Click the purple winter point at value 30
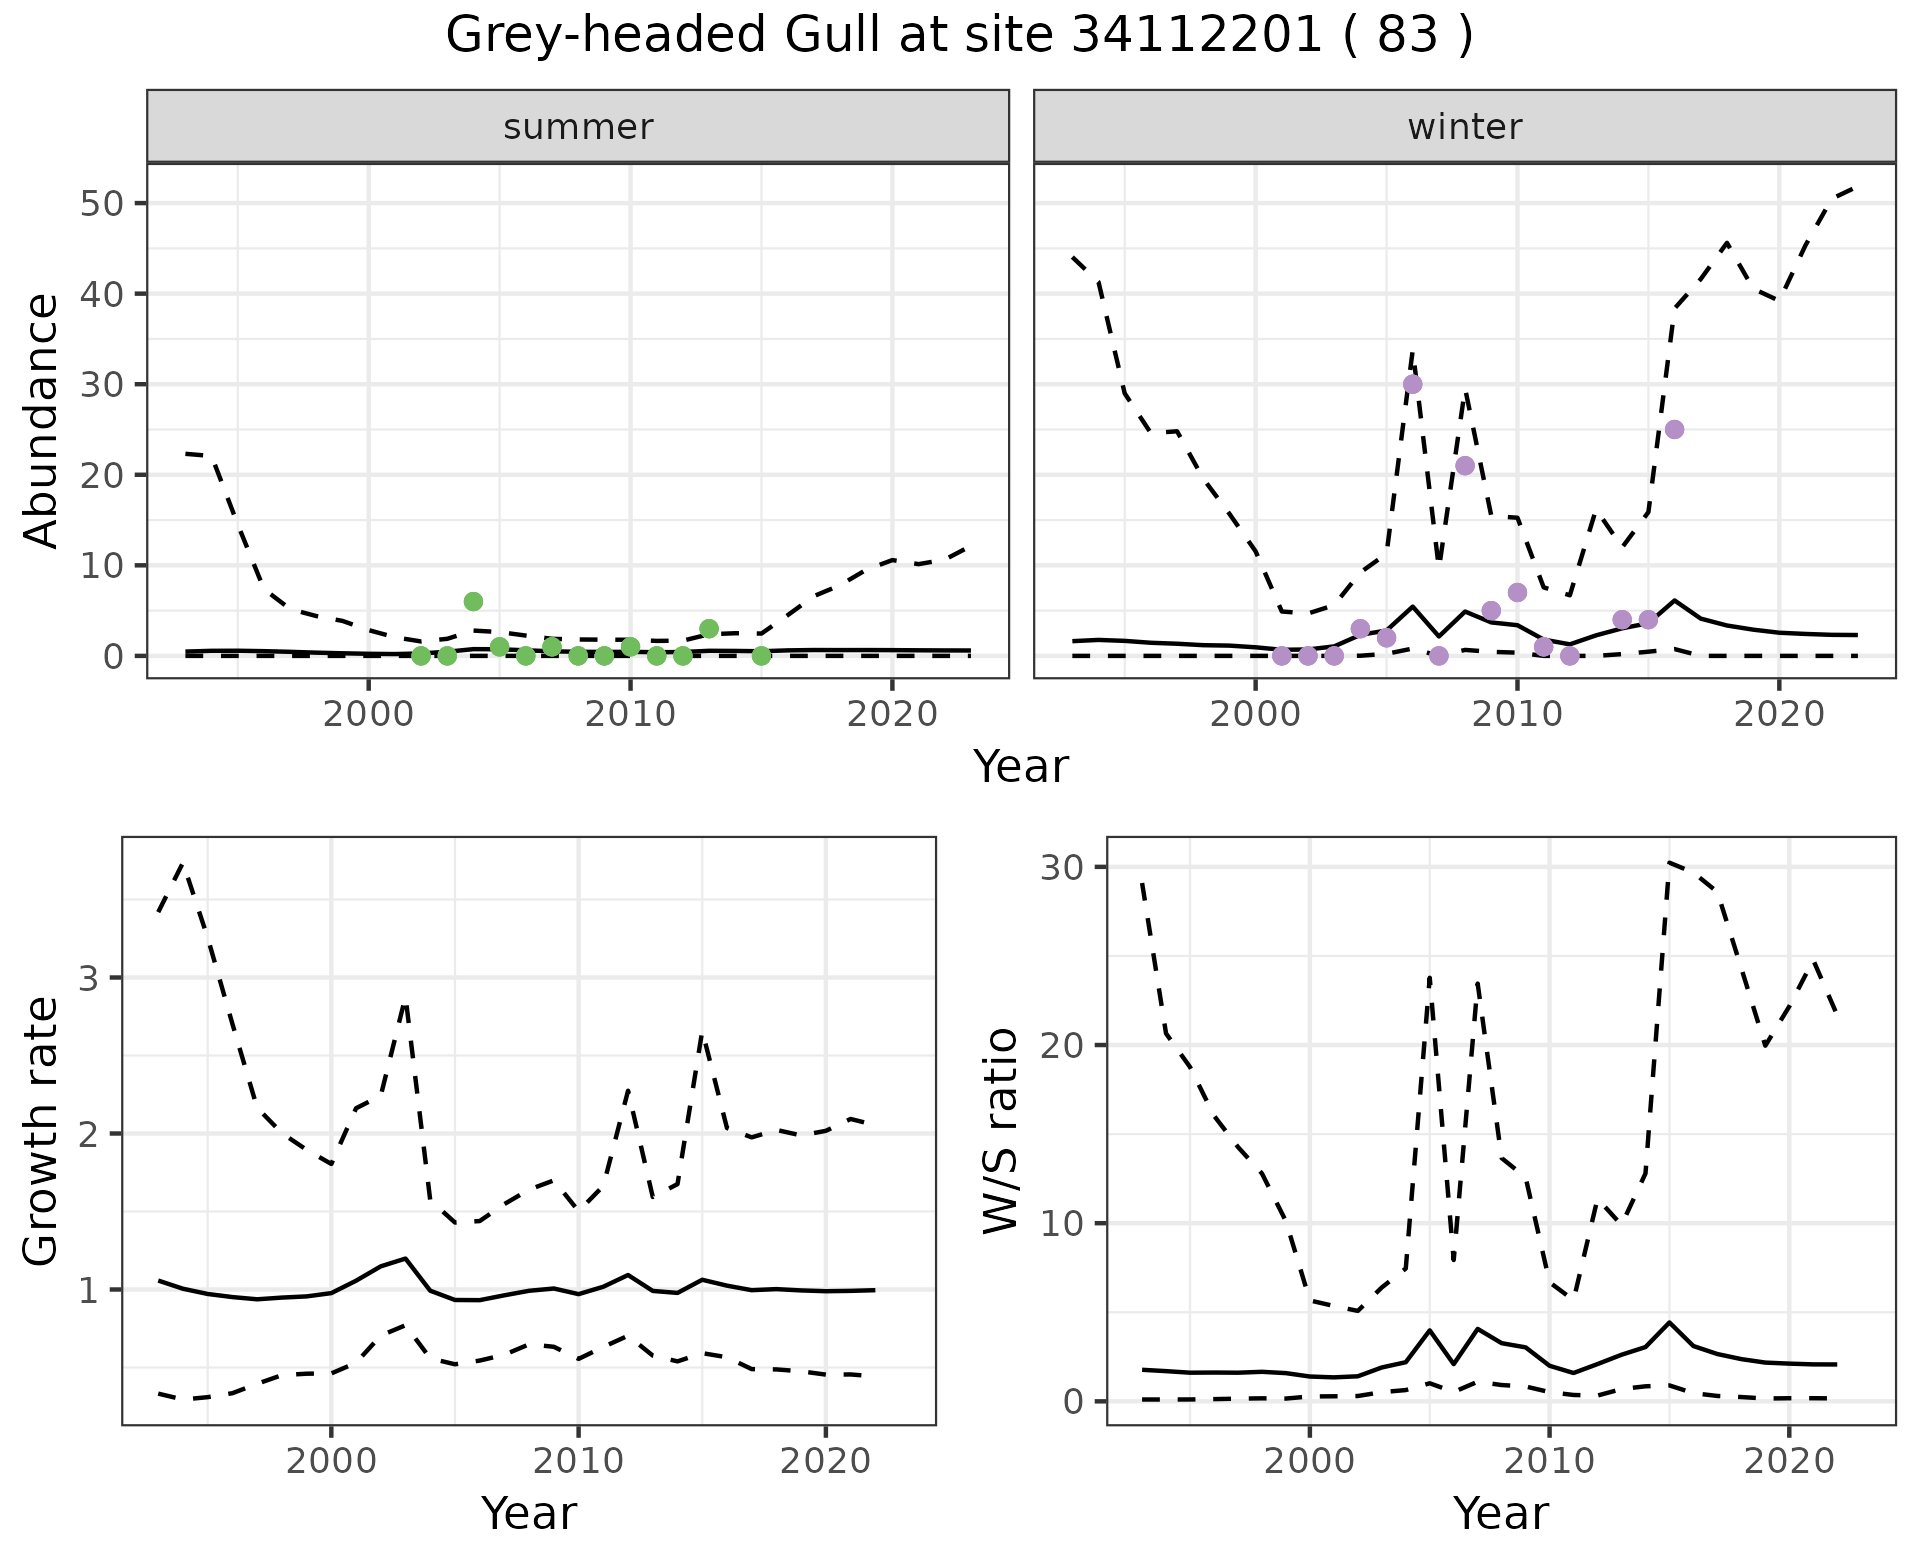Viewport: 1920px width, 1560px height. tap(1412, 384)
